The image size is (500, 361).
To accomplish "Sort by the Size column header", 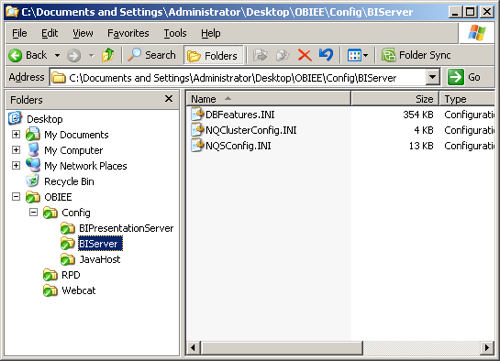I will [x=395, y=99].
